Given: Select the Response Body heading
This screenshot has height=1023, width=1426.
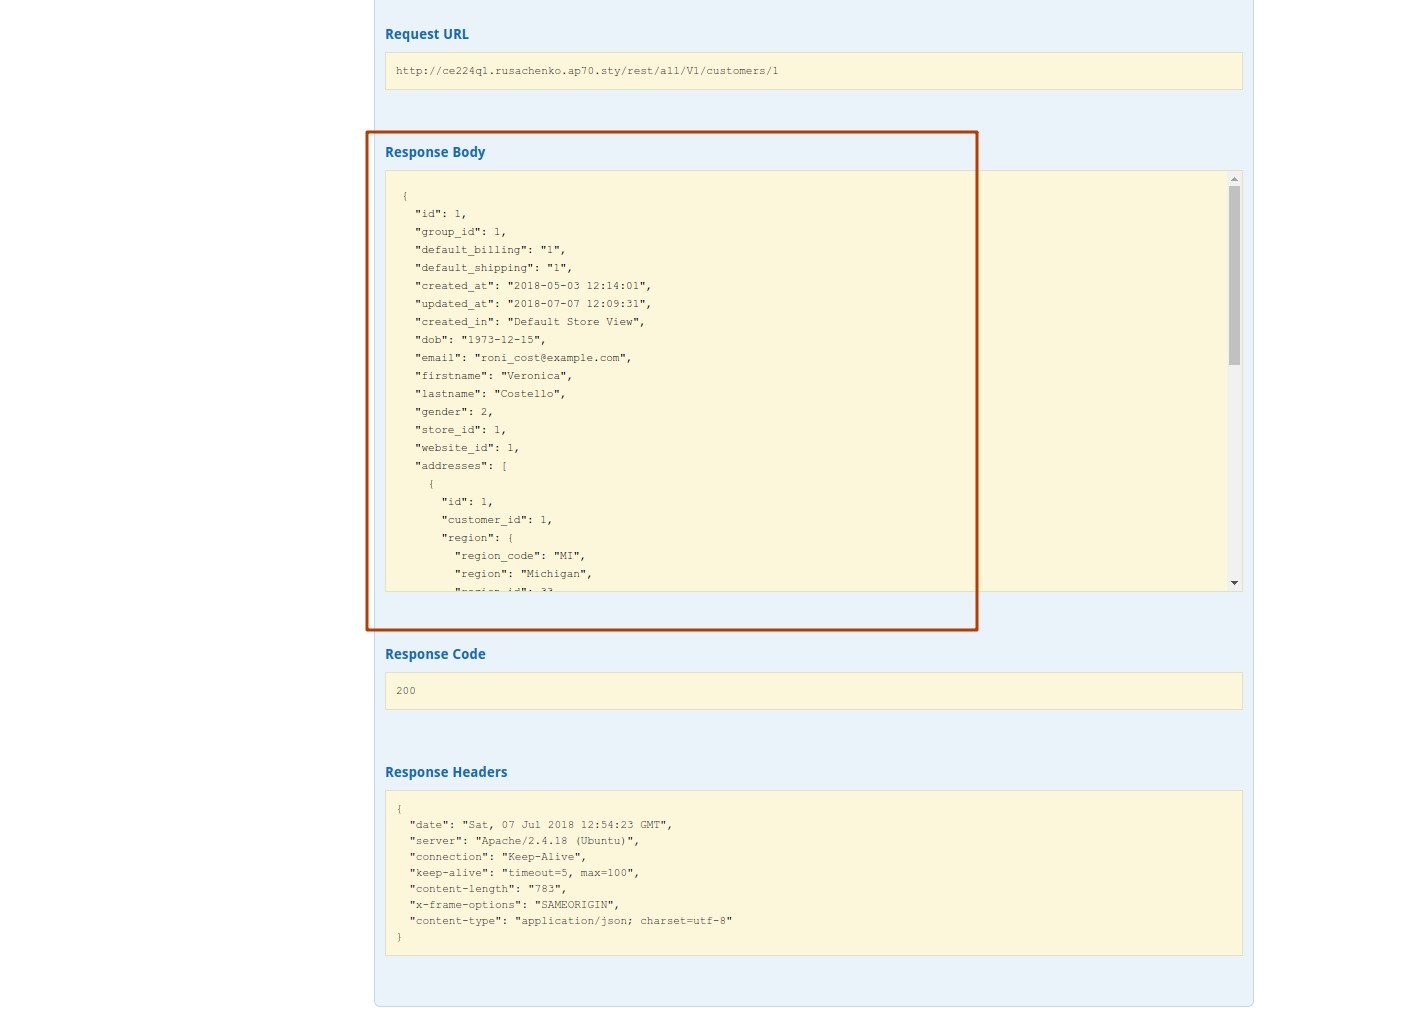Looking at the screenshot, I should point(435,152).
